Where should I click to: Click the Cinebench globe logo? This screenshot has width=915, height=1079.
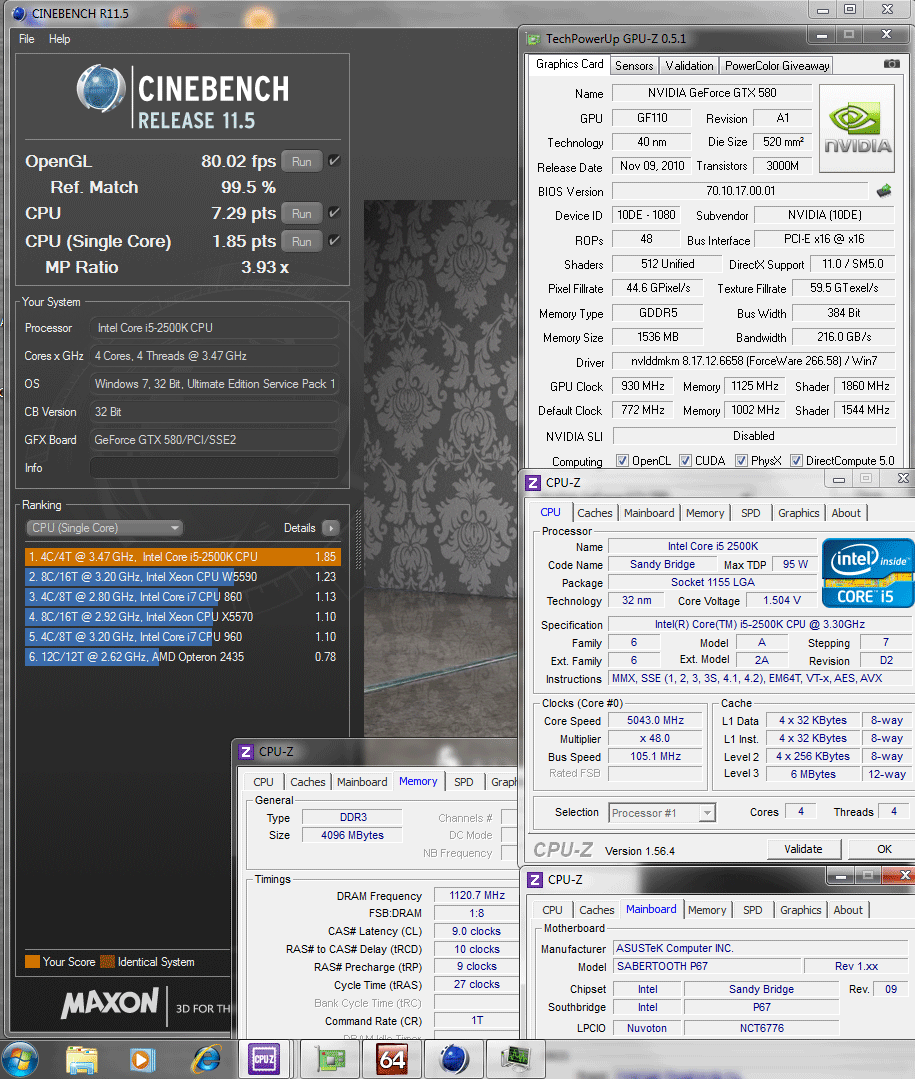click(x=100, y=88)
